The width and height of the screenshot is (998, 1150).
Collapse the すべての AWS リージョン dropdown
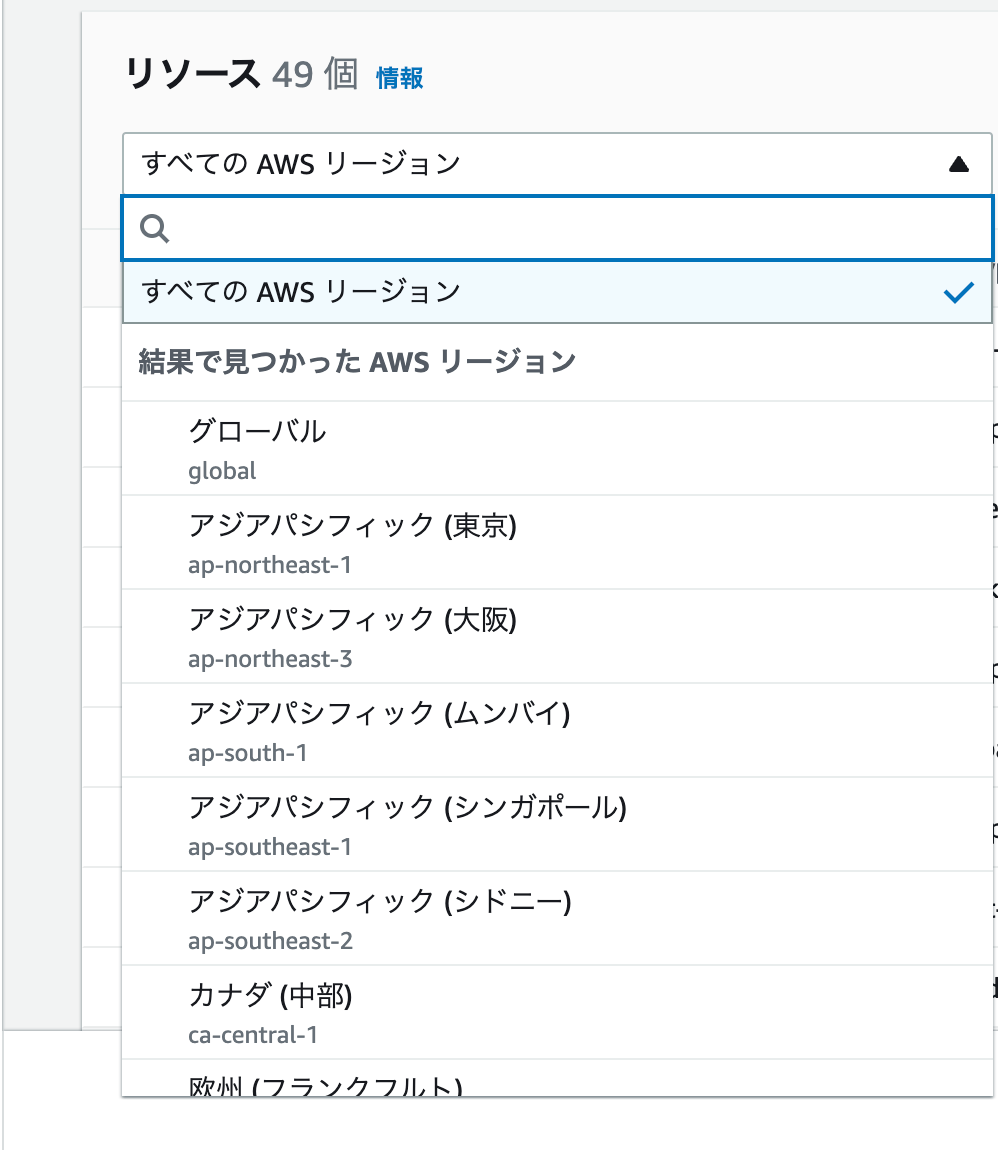(x=557, y=164)
